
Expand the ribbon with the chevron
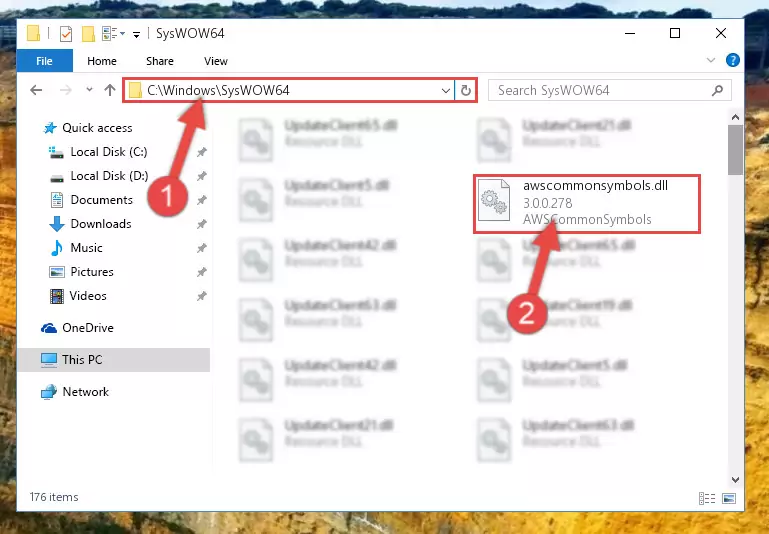point(711,60)
